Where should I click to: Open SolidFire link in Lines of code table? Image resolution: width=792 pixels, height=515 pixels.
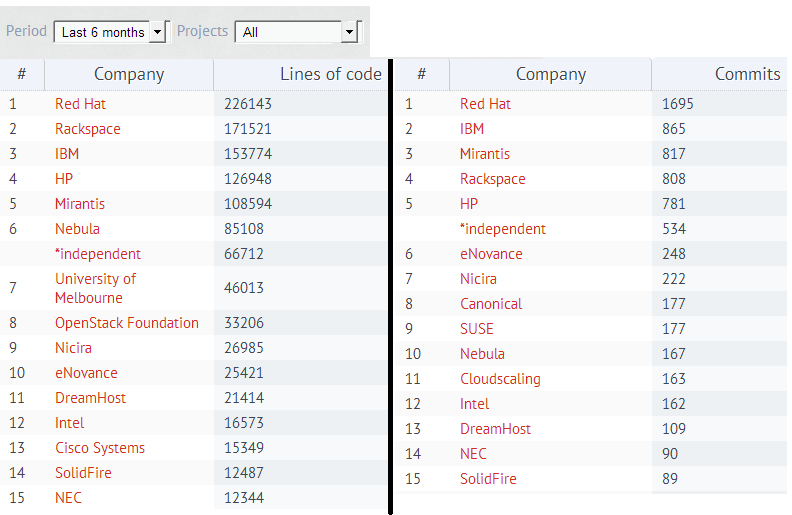(83, 473)
